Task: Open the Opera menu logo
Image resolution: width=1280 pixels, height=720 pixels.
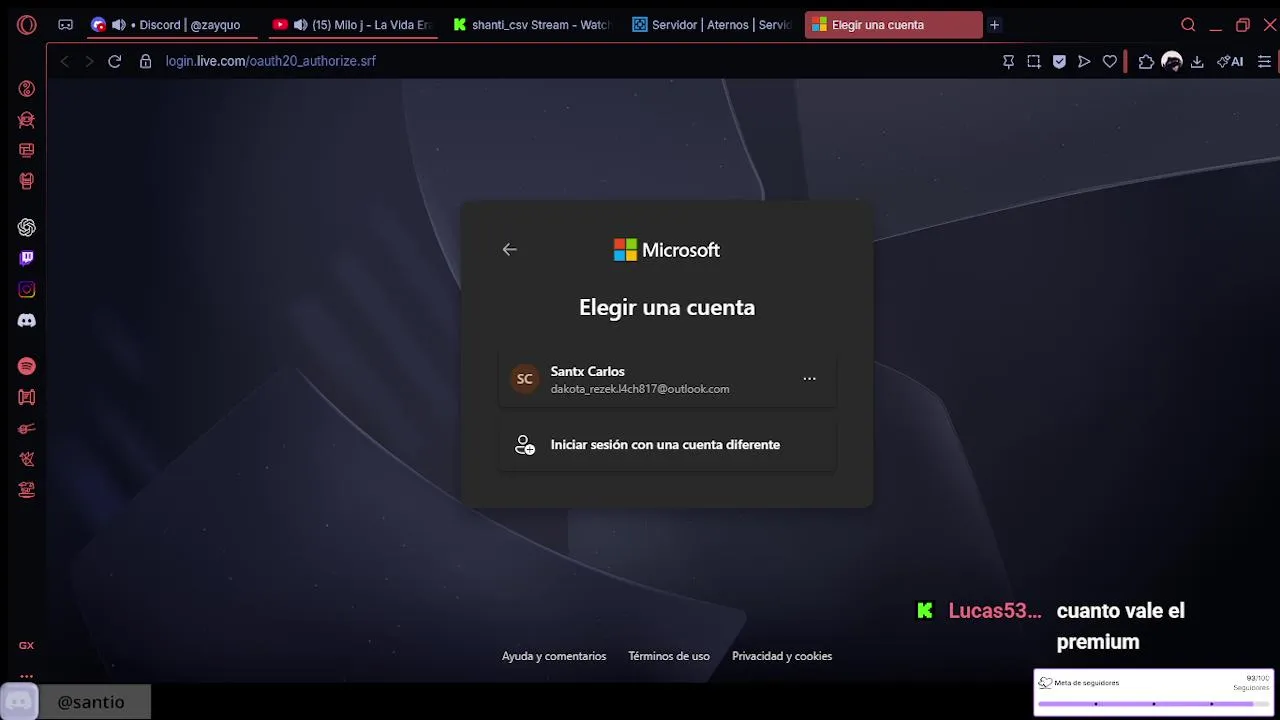Action: pos(27,25)
